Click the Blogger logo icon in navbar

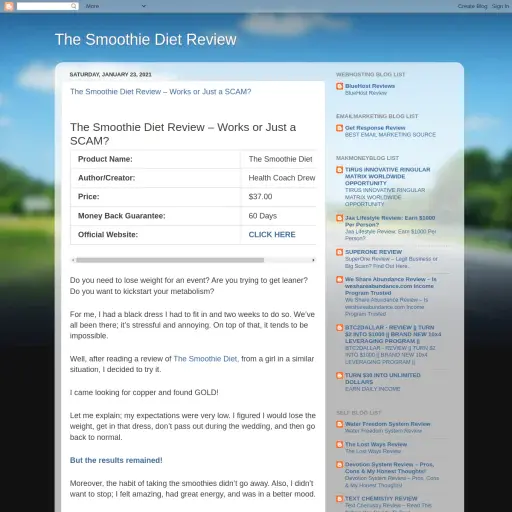9,6
